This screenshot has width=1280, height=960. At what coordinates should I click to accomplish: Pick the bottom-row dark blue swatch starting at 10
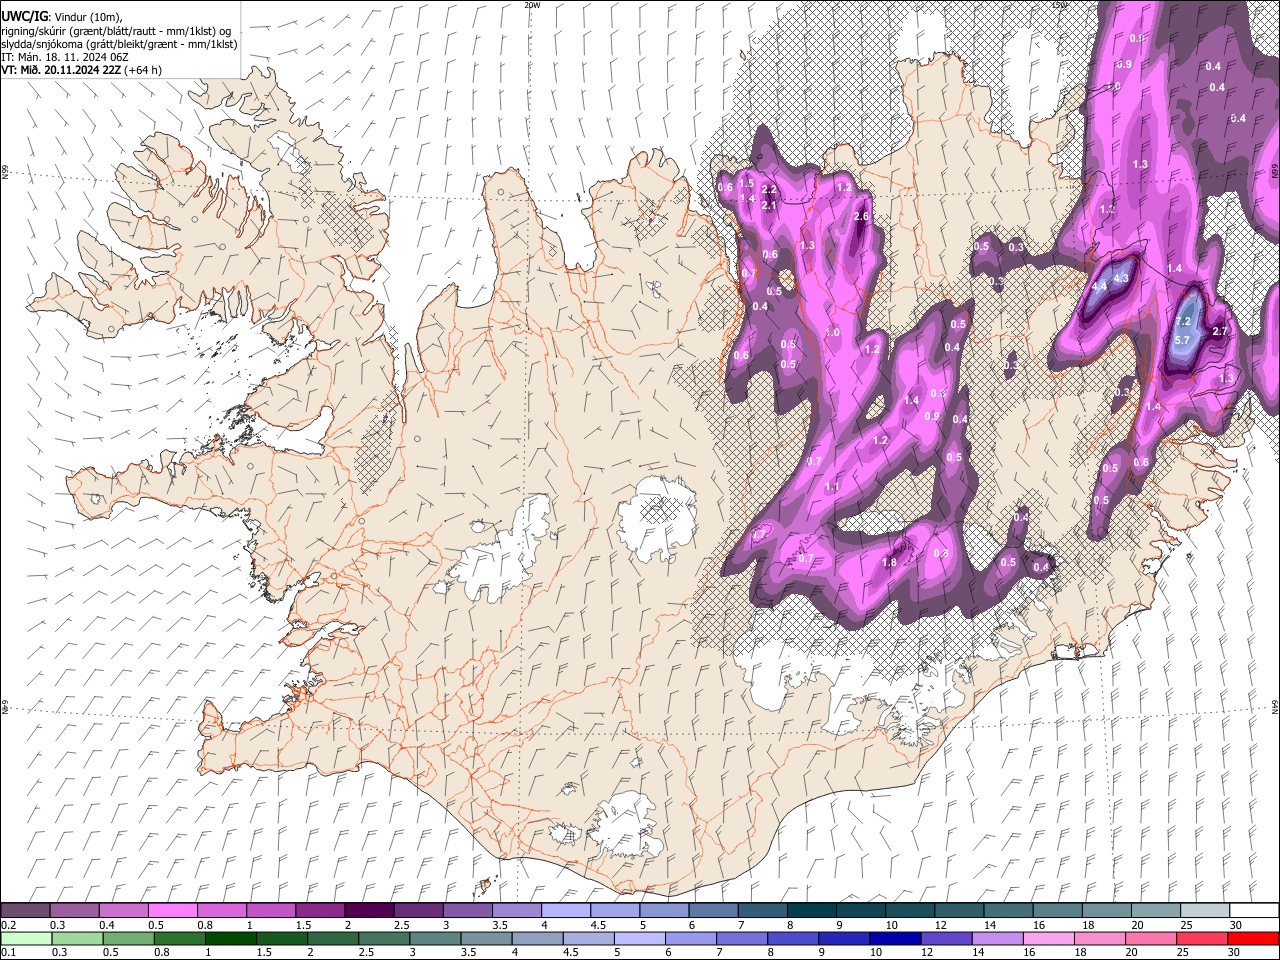point(896,938)
